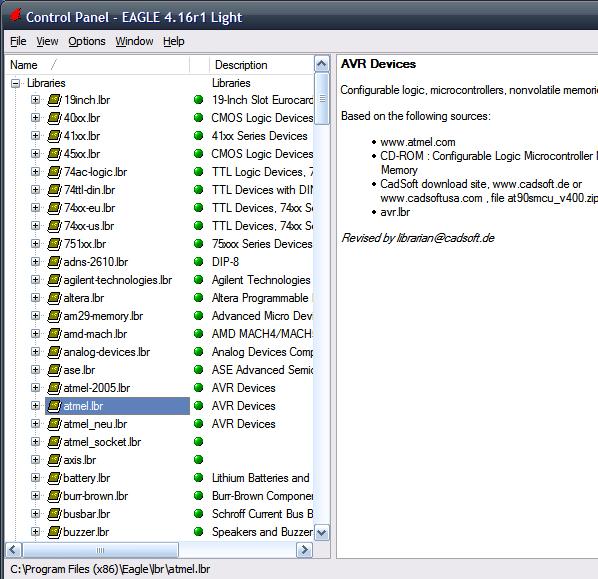Viewport: 598px width, 579px height.
Task: Click the ase.lbr library icon
Action: [54, 370]
